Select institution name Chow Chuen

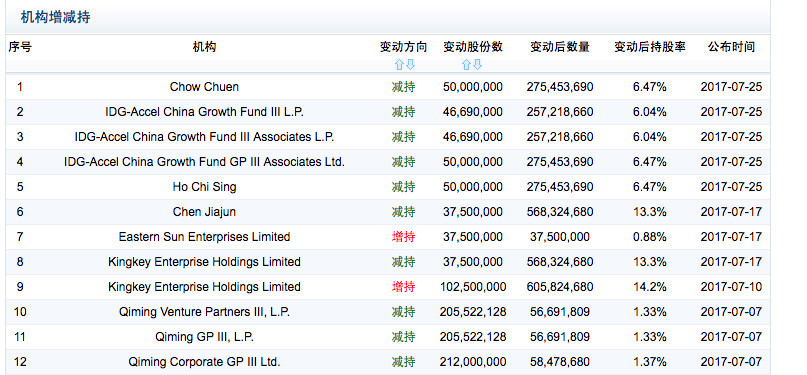click(x=204, y=87)
